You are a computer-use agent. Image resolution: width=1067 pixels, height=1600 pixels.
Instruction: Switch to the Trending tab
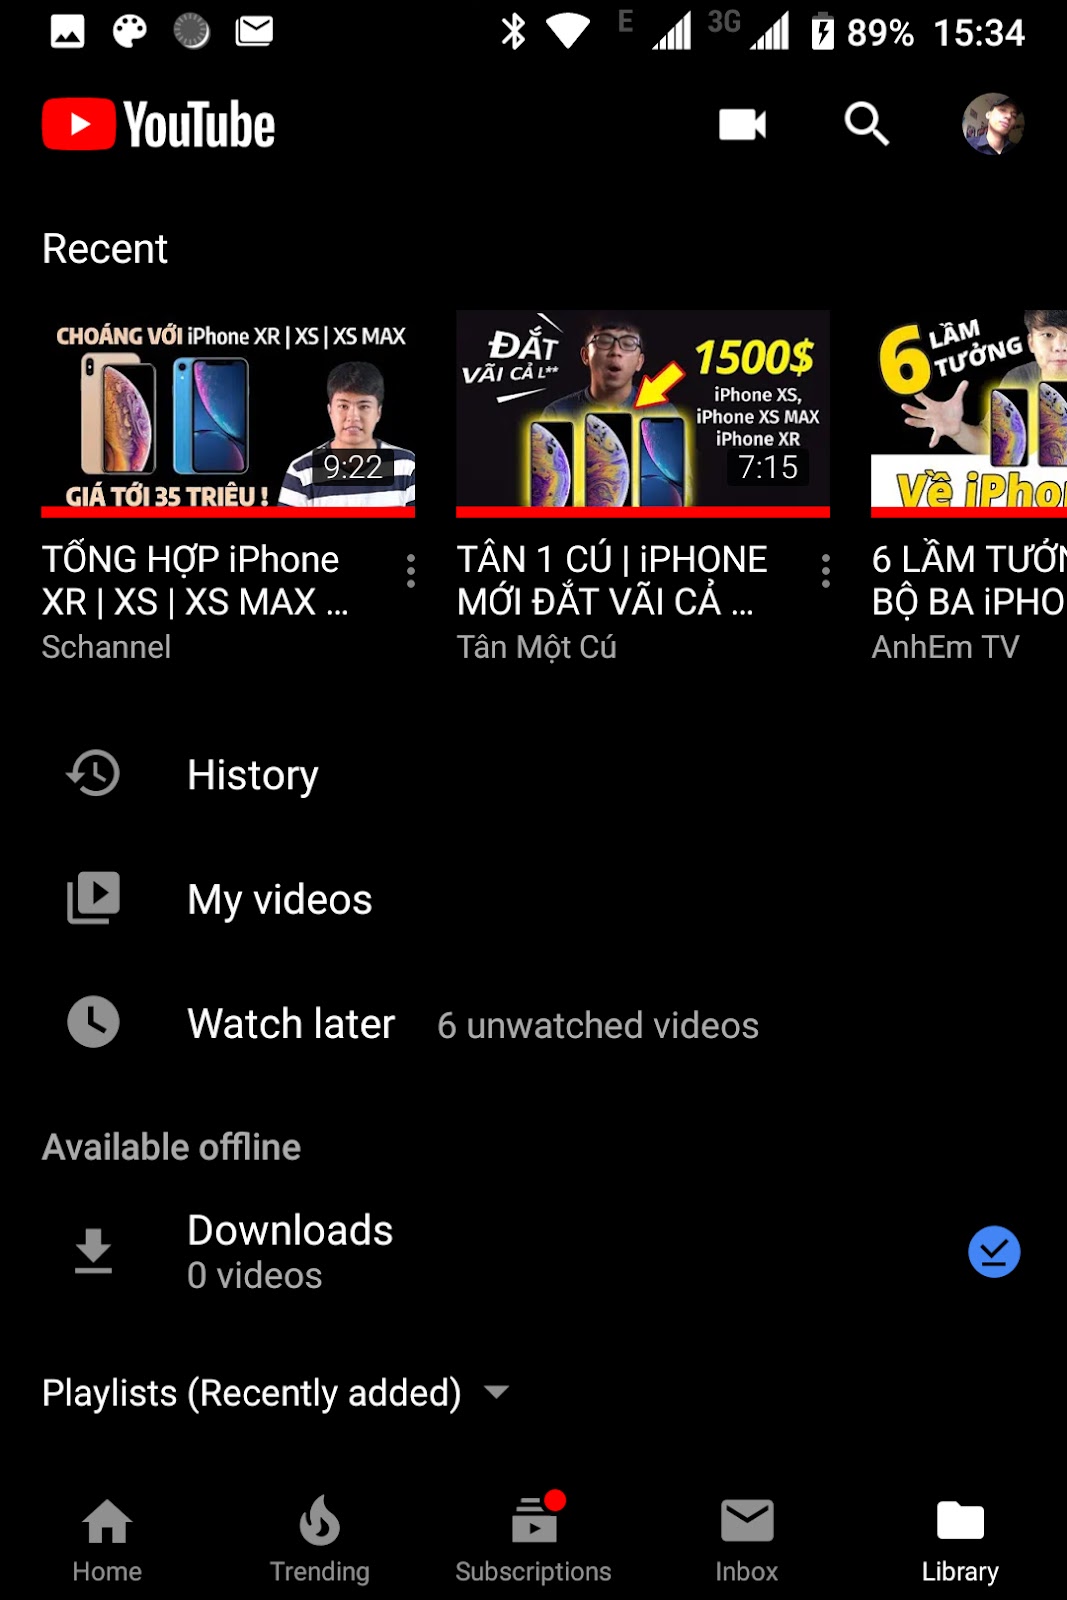(320, 1541)
